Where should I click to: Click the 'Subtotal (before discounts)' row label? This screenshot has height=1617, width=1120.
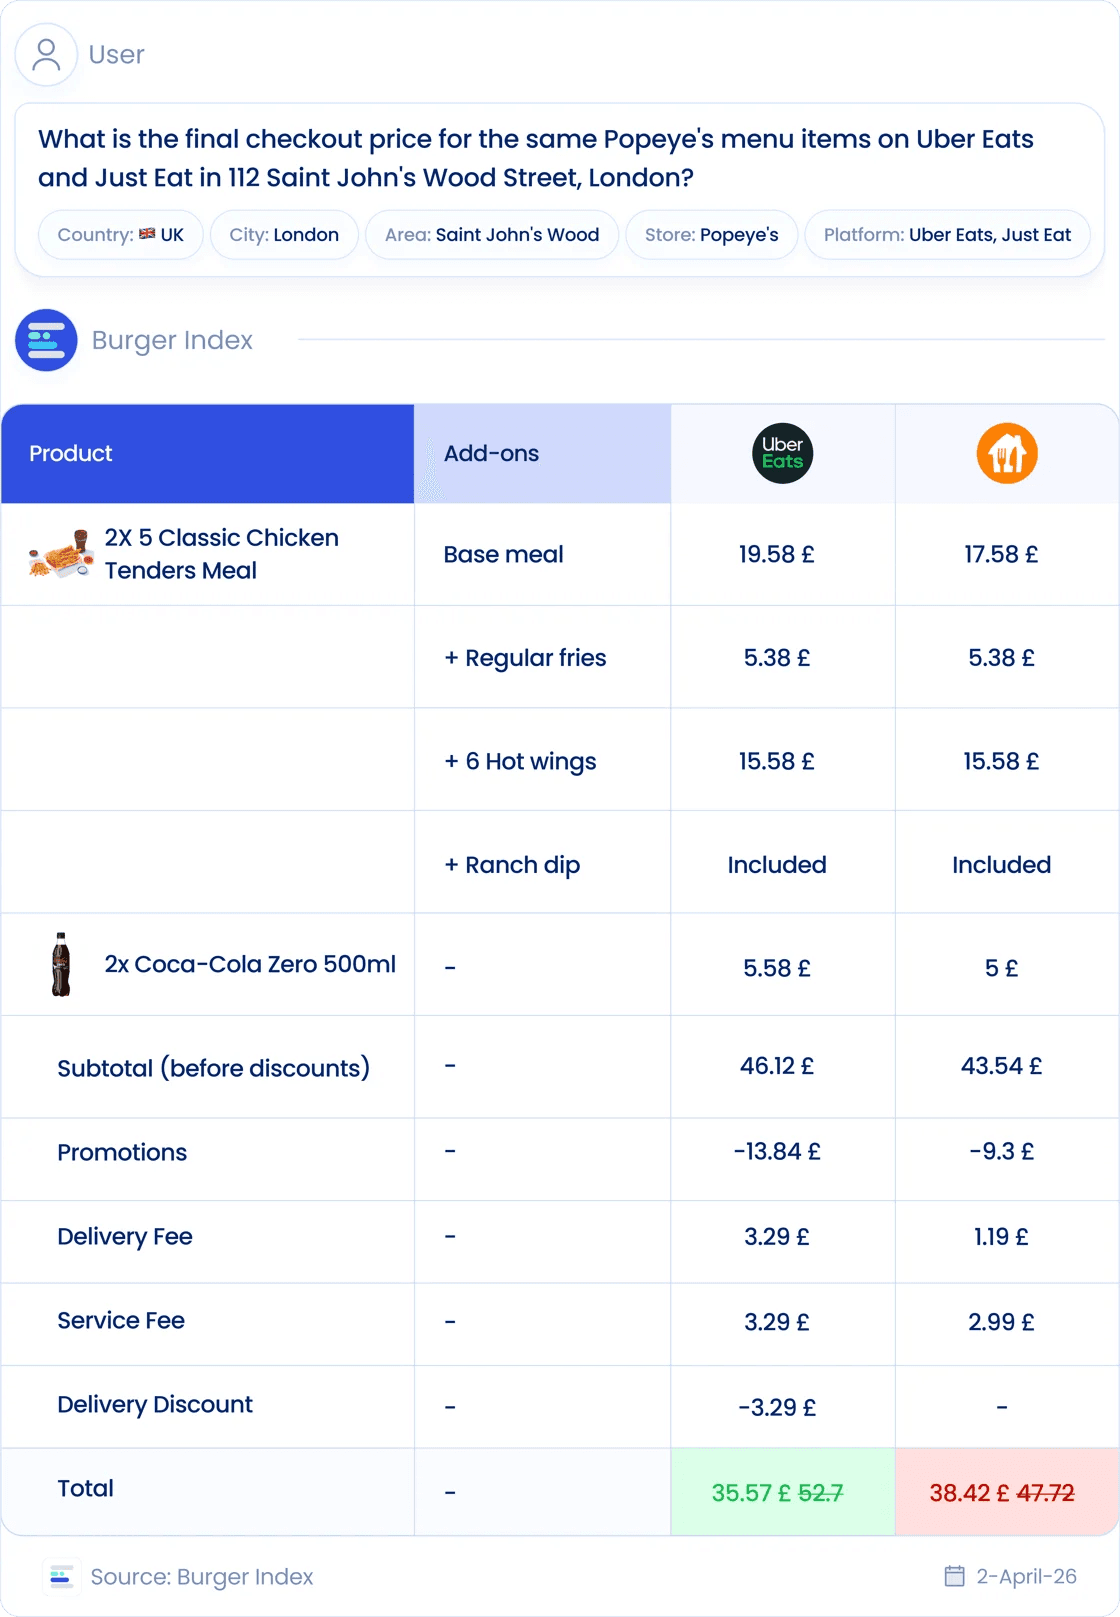(x=213, y=1068)
